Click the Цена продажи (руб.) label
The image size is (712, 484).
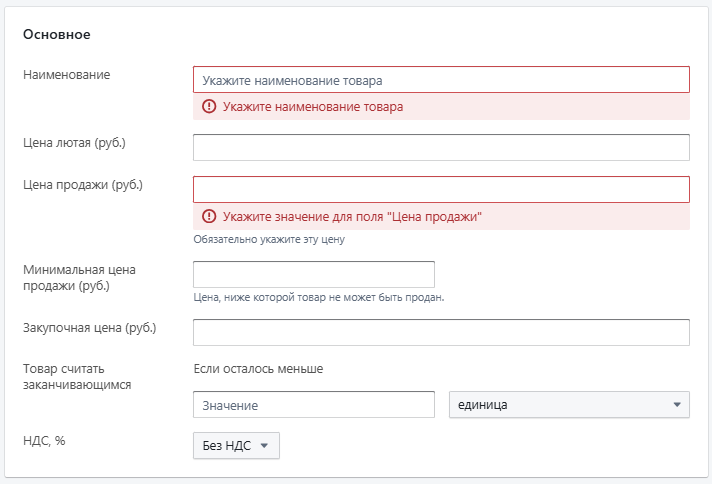[83, 185]
